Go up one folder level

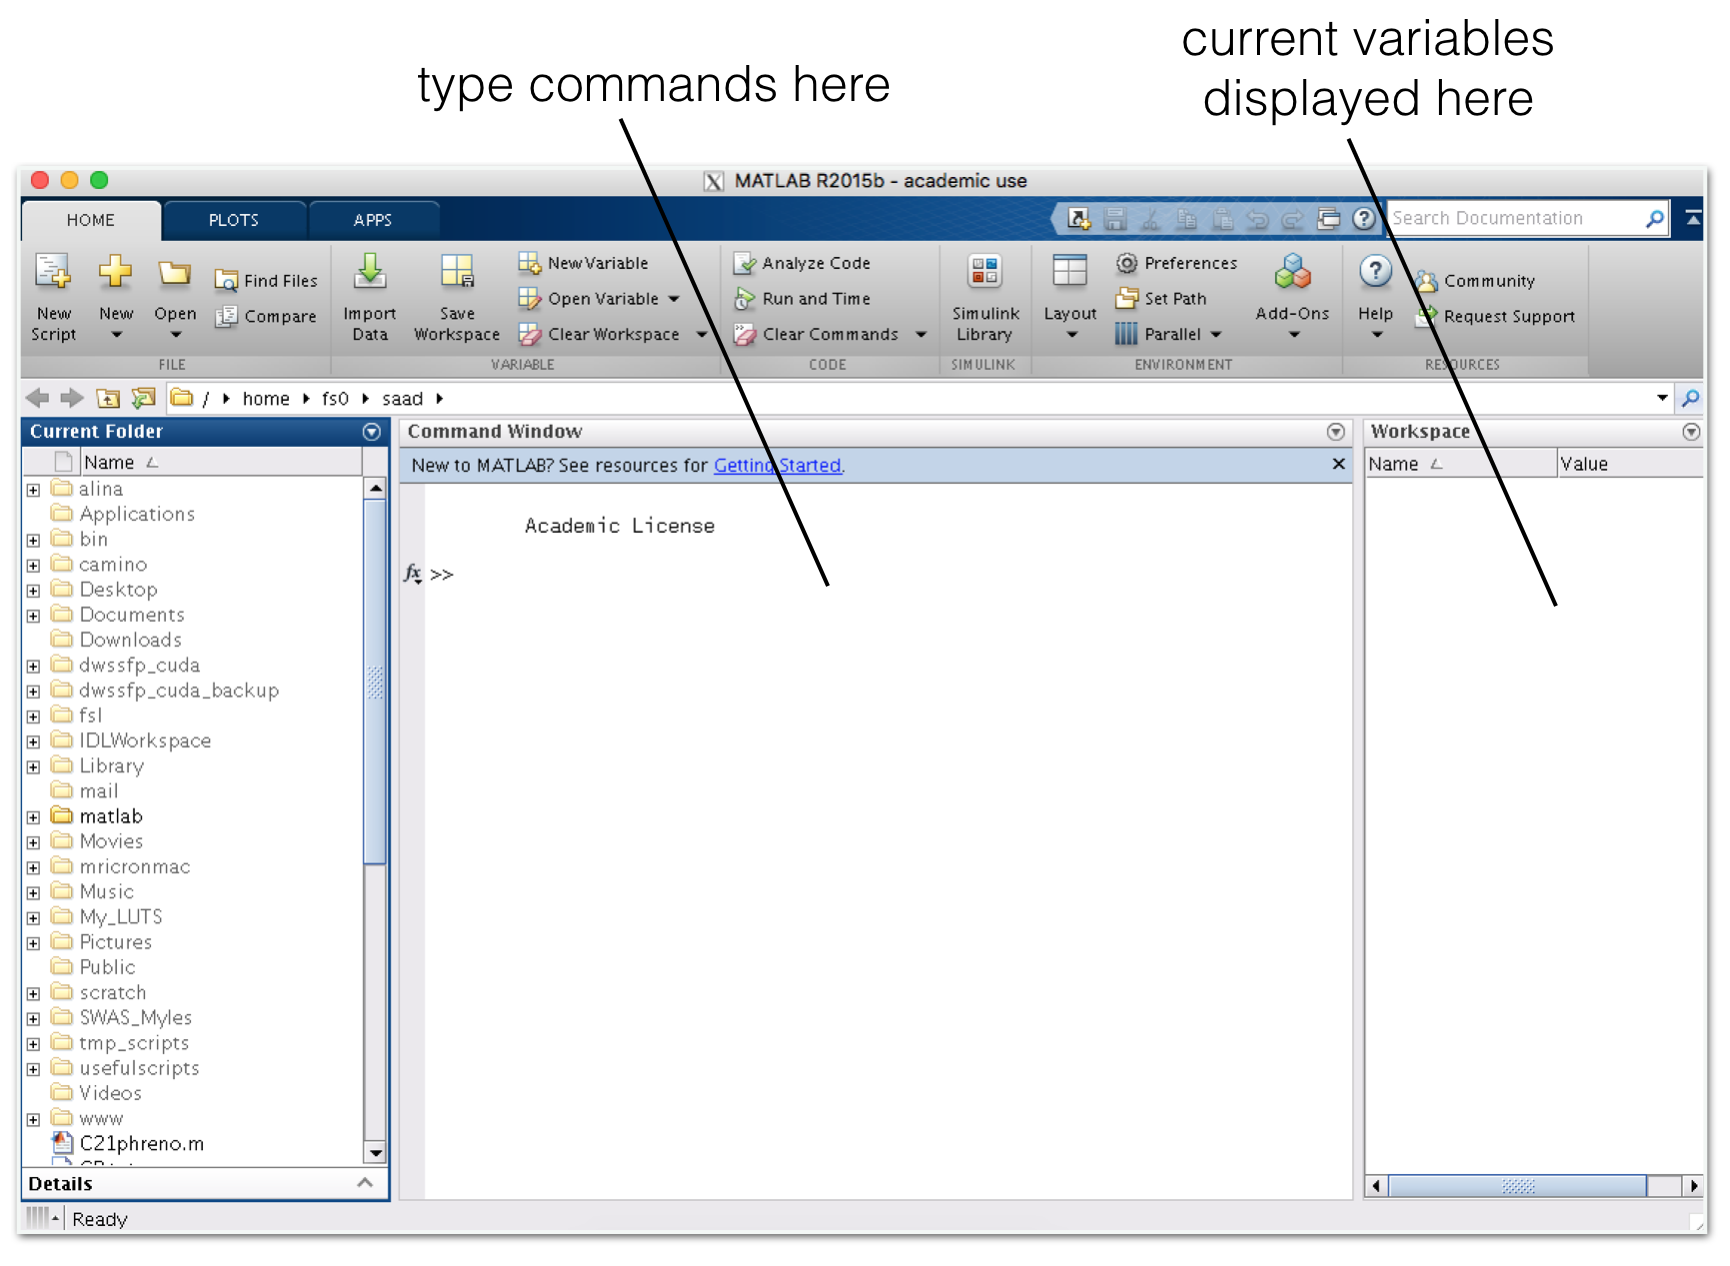click(107, 398)
